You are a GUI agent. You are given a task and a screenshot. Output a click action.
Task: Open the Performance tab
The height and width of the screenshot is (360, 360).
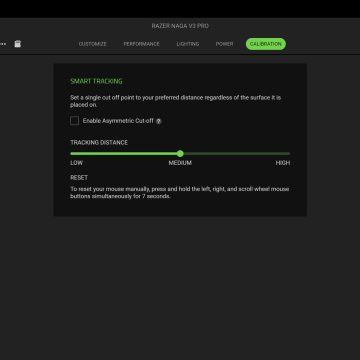[x=141, y=44]
